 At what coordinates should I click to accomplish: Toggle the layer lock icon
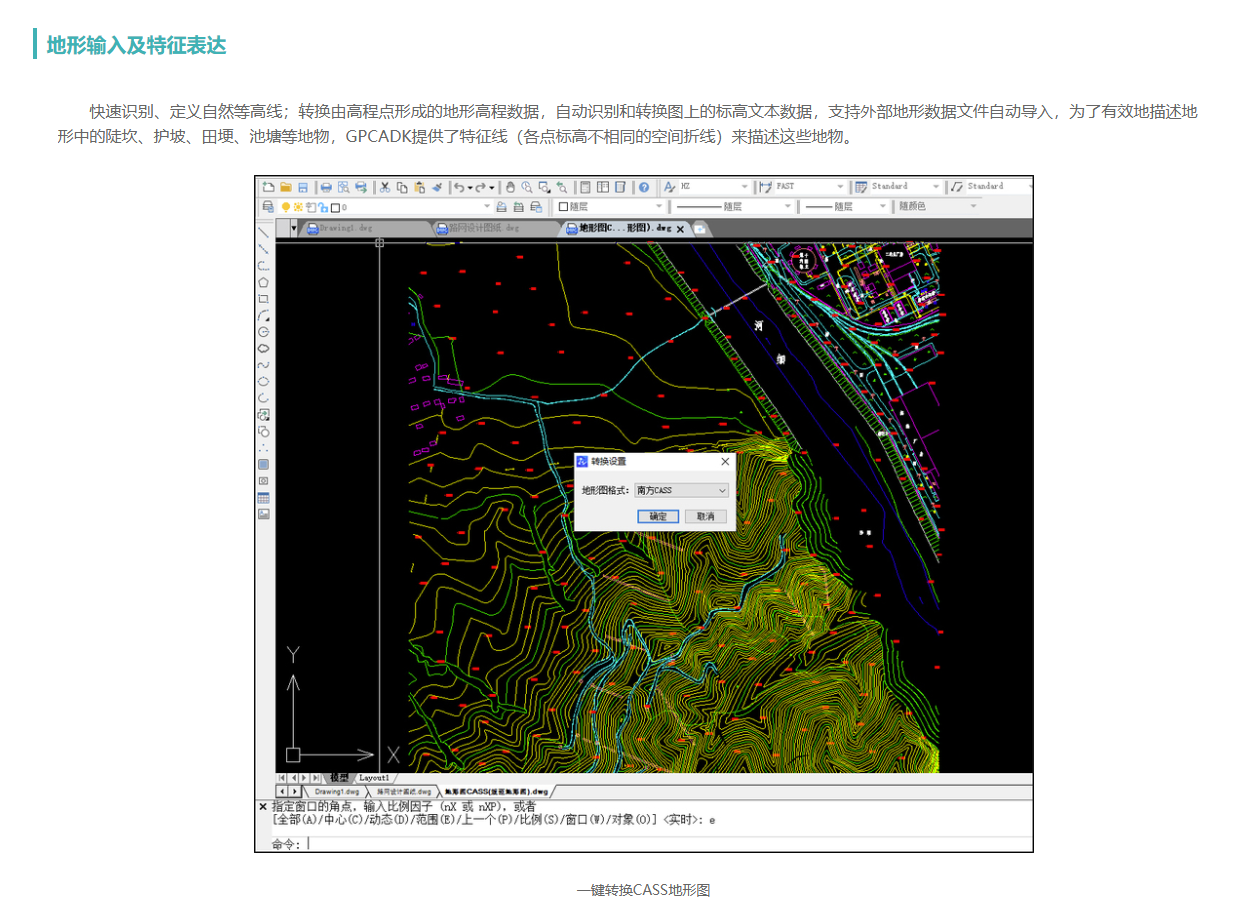click(x=323, y=207)
